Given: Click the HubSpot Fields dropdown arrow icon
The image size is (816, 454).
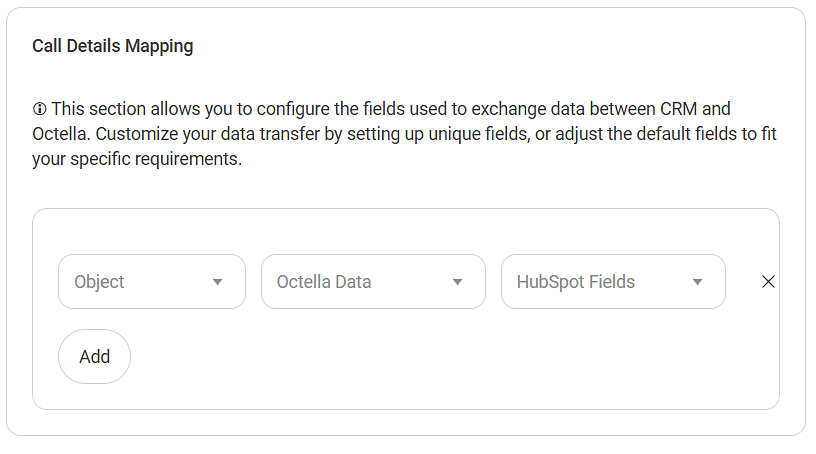Looking at the screenshot, I should pos(697,282).
